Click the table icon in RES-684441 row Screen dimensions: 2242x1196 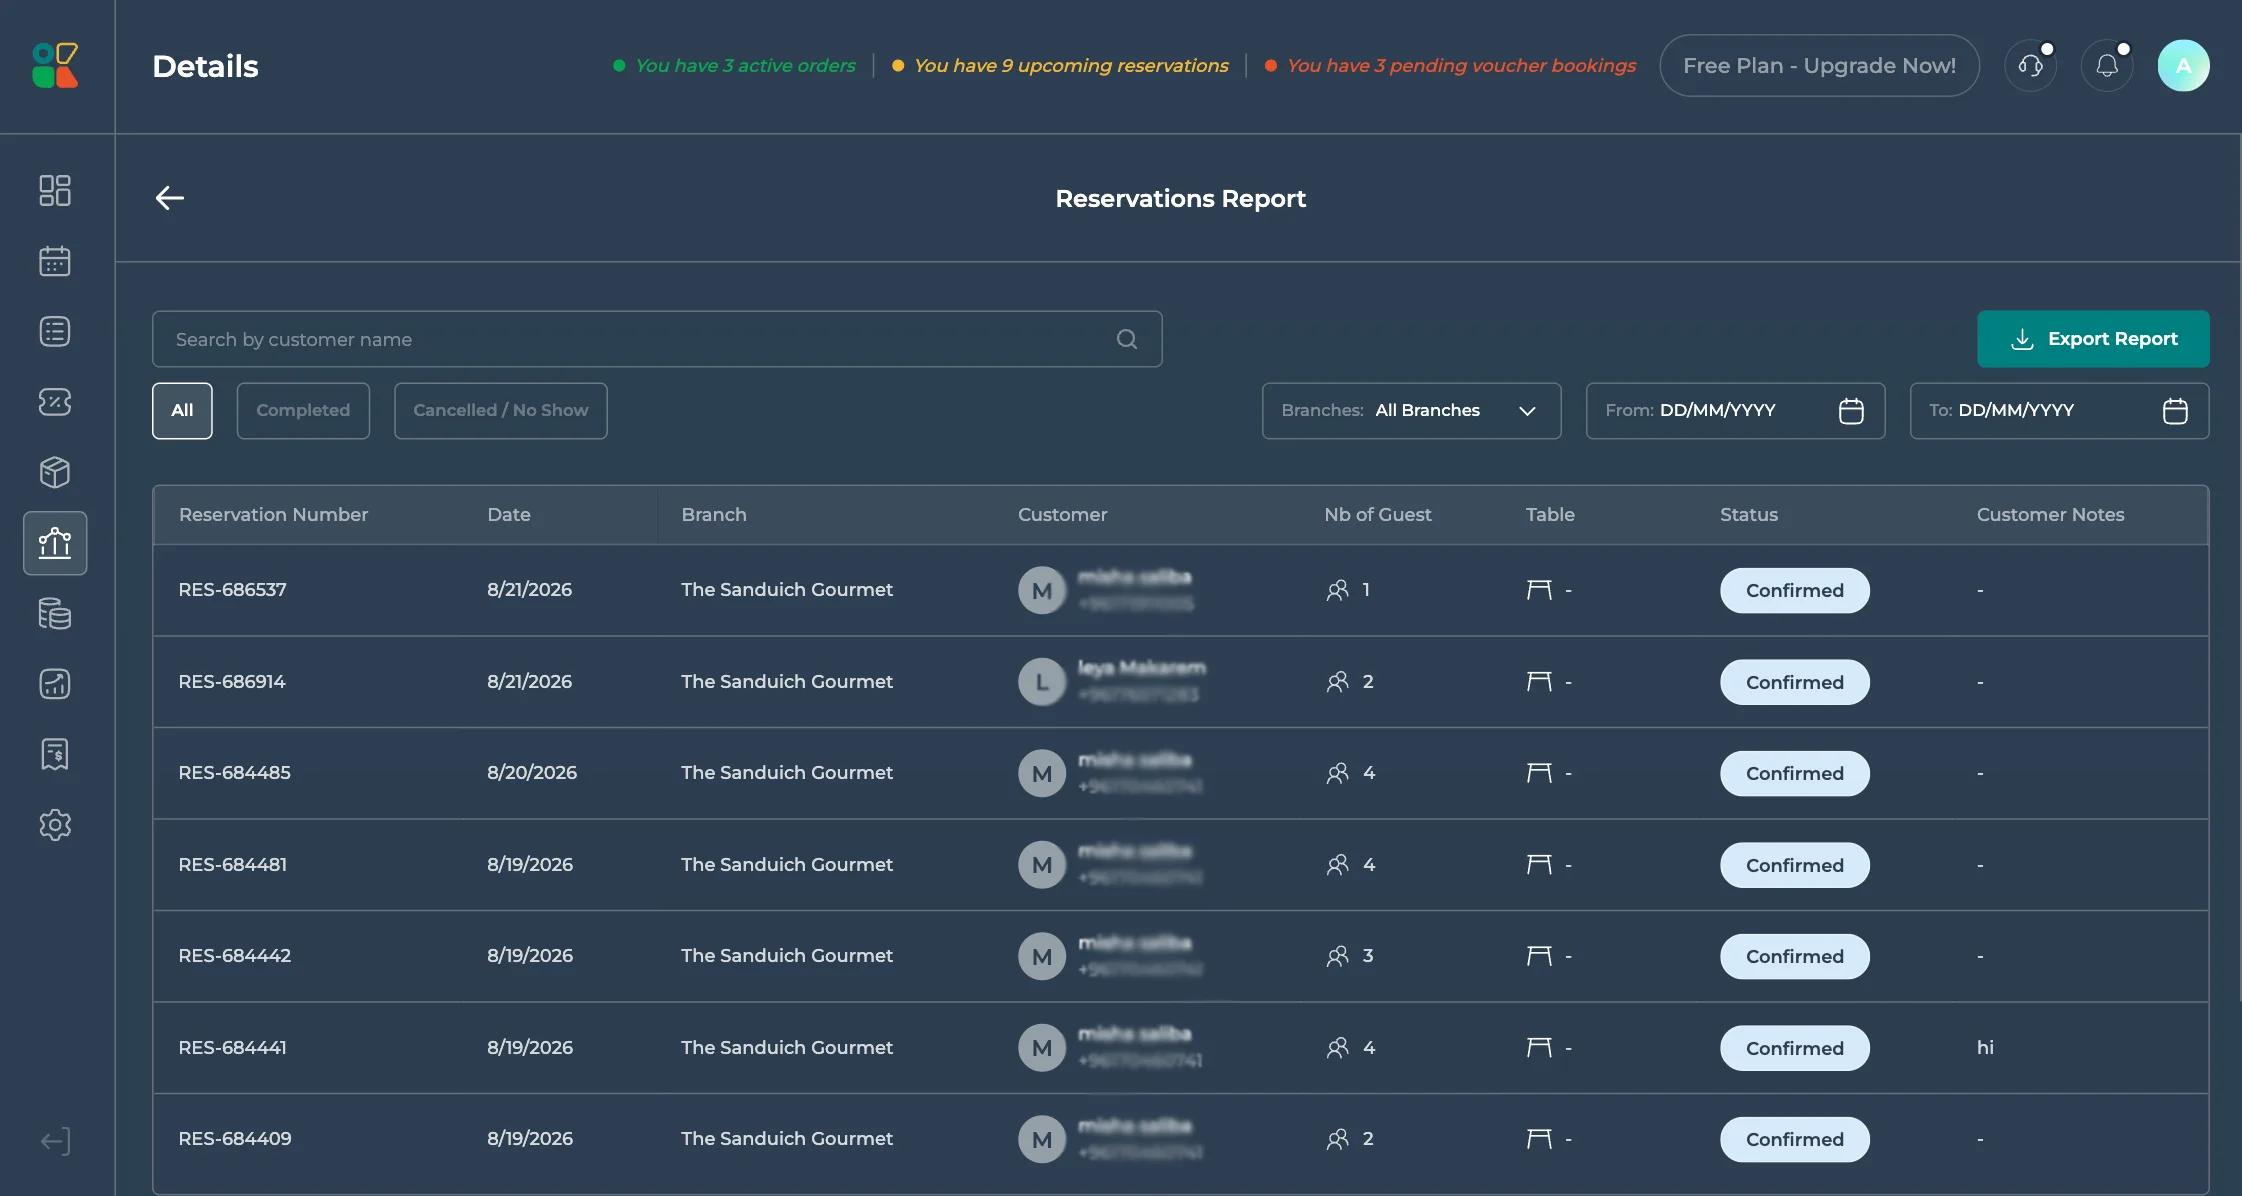click(1539, 1048)
